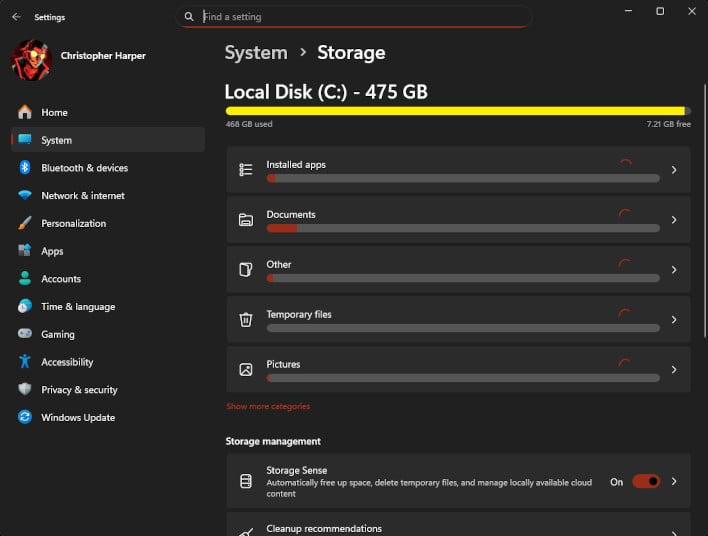
Task: Open Gaming settings
Action: [x=108, y=334]
